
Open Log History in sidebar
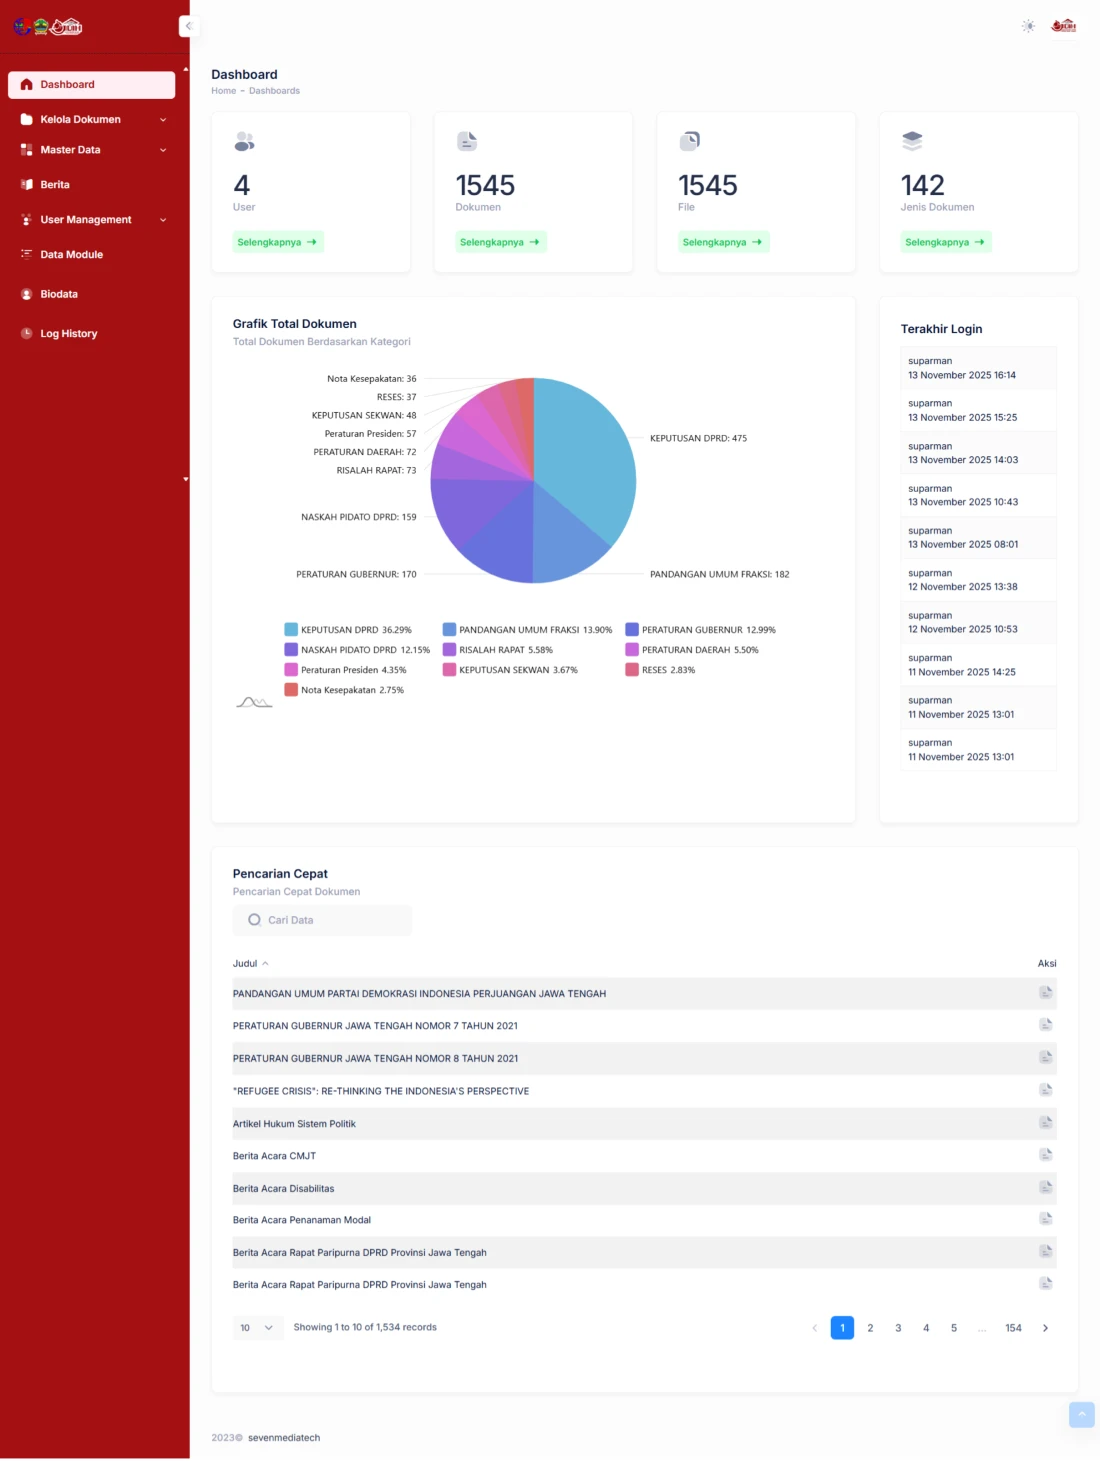pyautogui.click(x=68, y=334)
